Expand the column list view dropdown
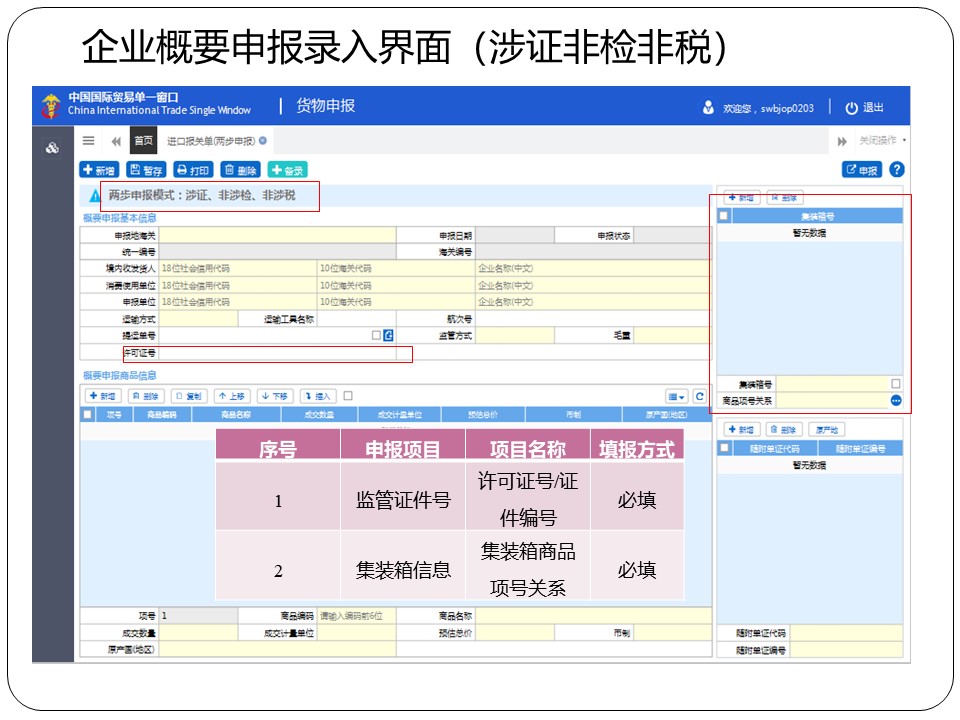This screenshot has height=720, width=960. coord(677,396)
